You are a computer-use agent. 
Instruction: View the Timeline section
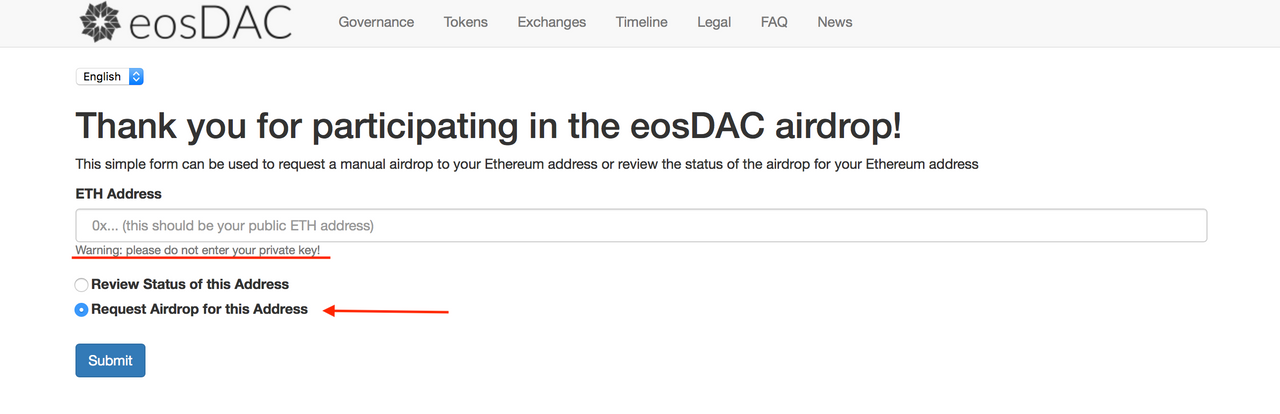tap(641, 22)
